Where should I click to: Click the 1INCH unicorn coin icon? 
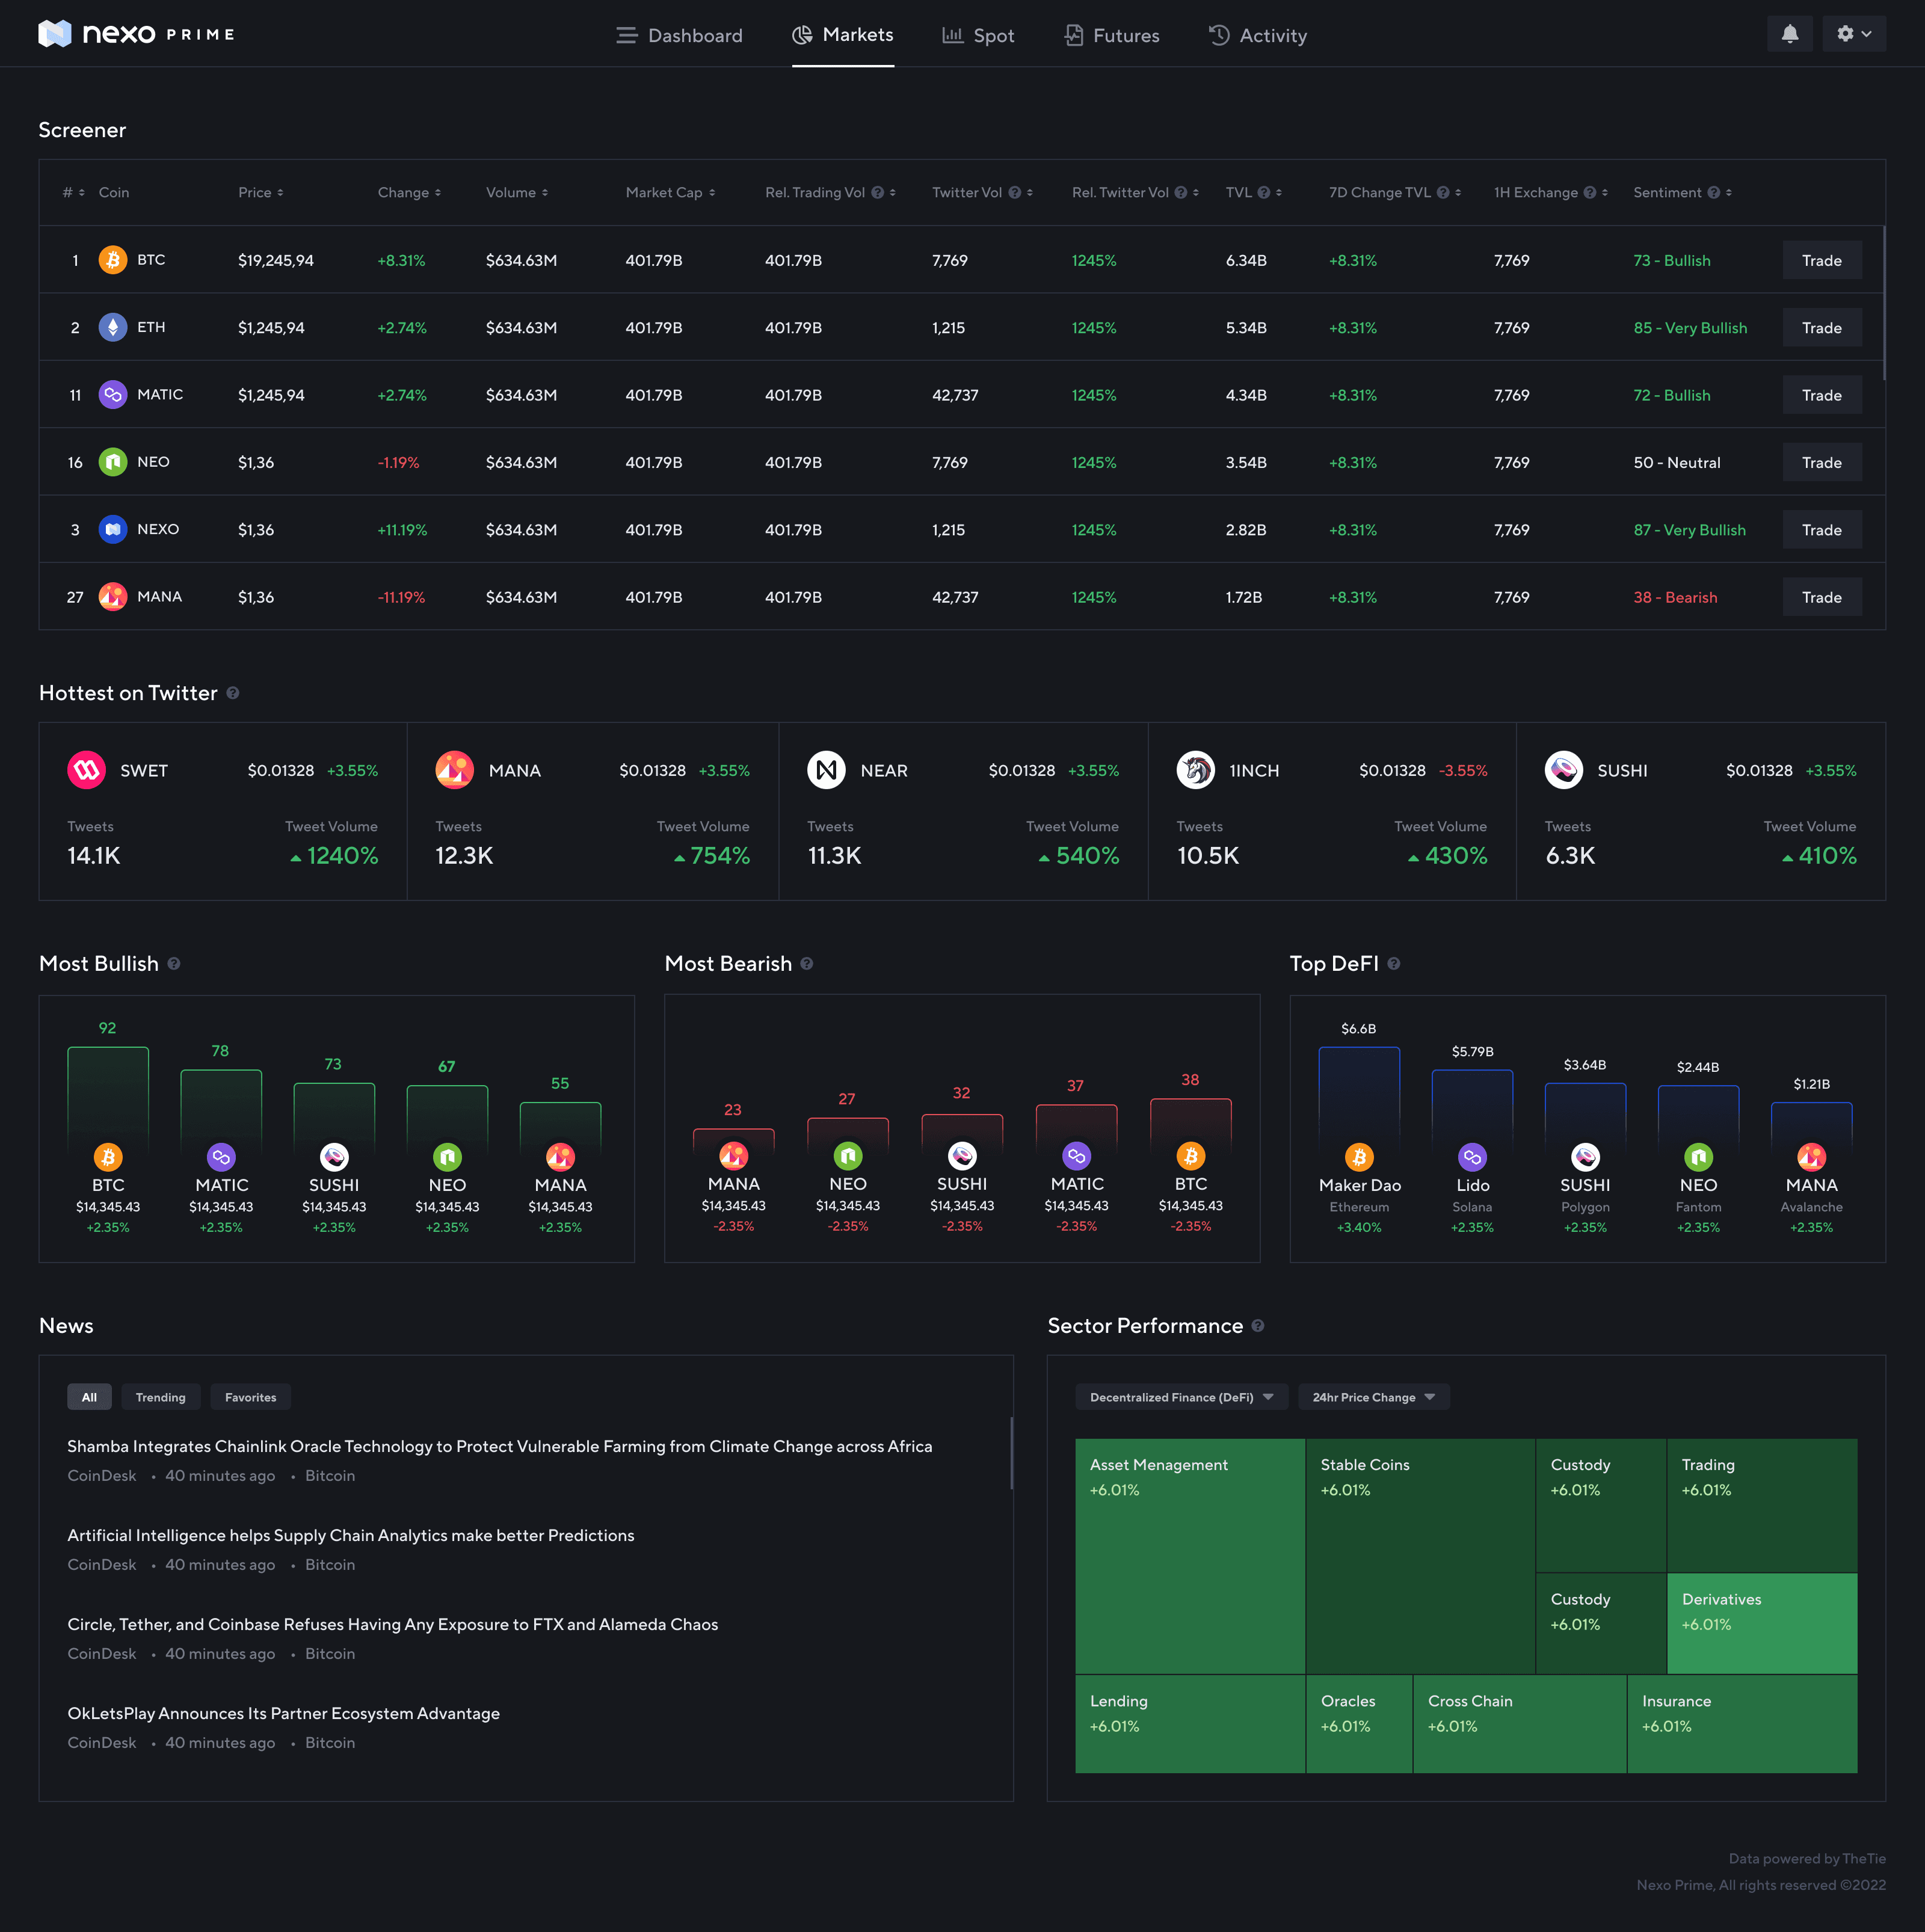click(x=1195, y=770)
